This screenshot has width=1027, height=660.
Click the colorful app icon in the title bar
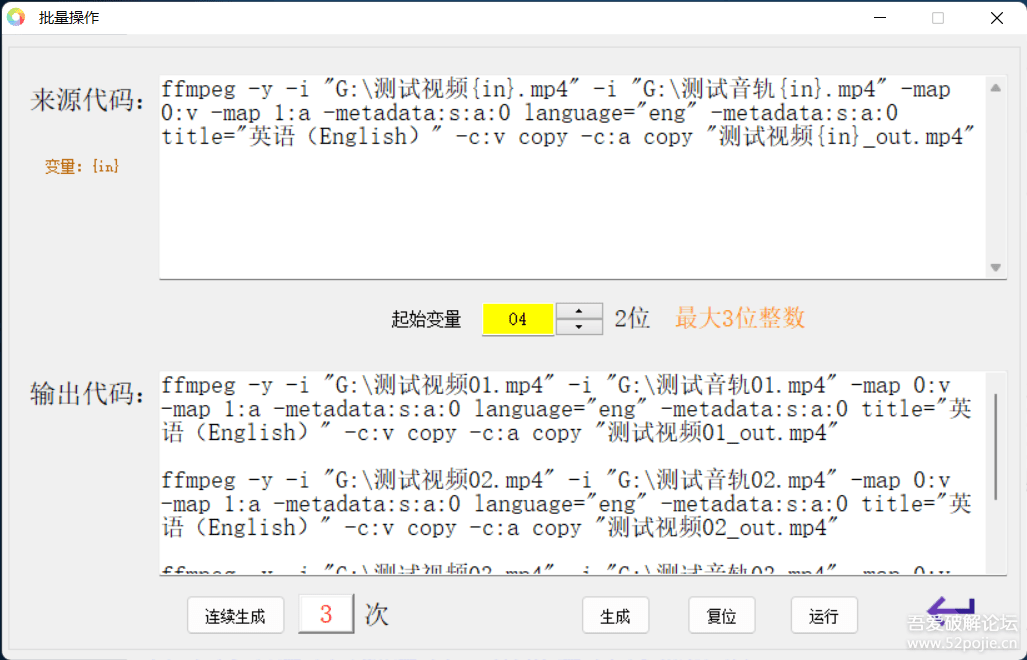tap(16, 17)
